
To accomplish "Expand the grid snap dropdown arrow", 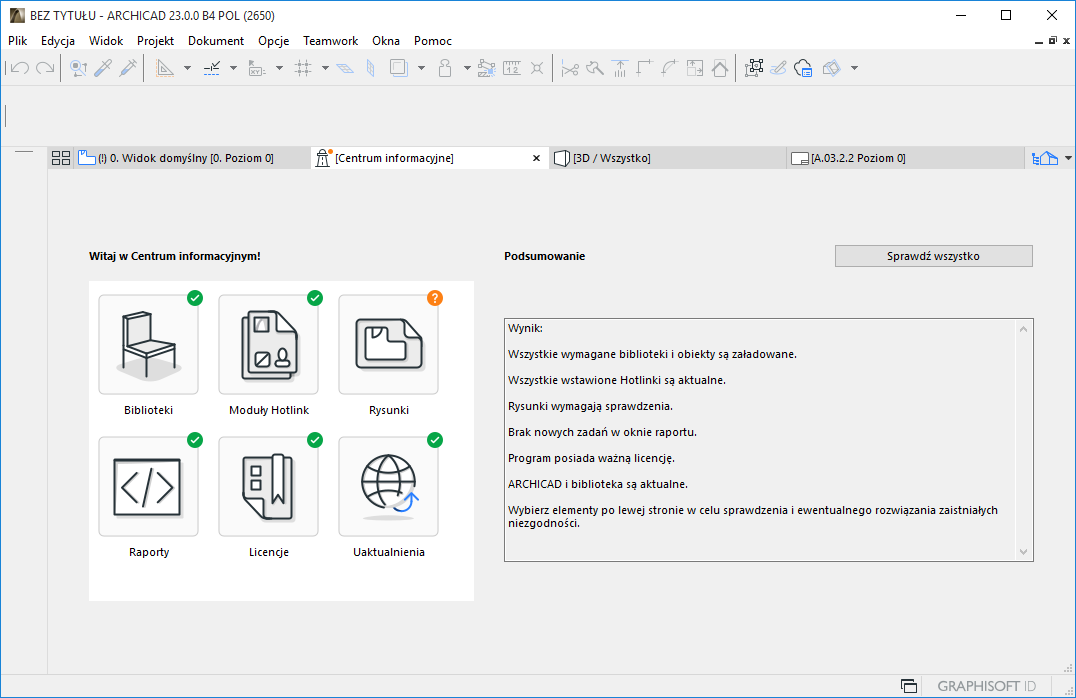I will 325,68.
